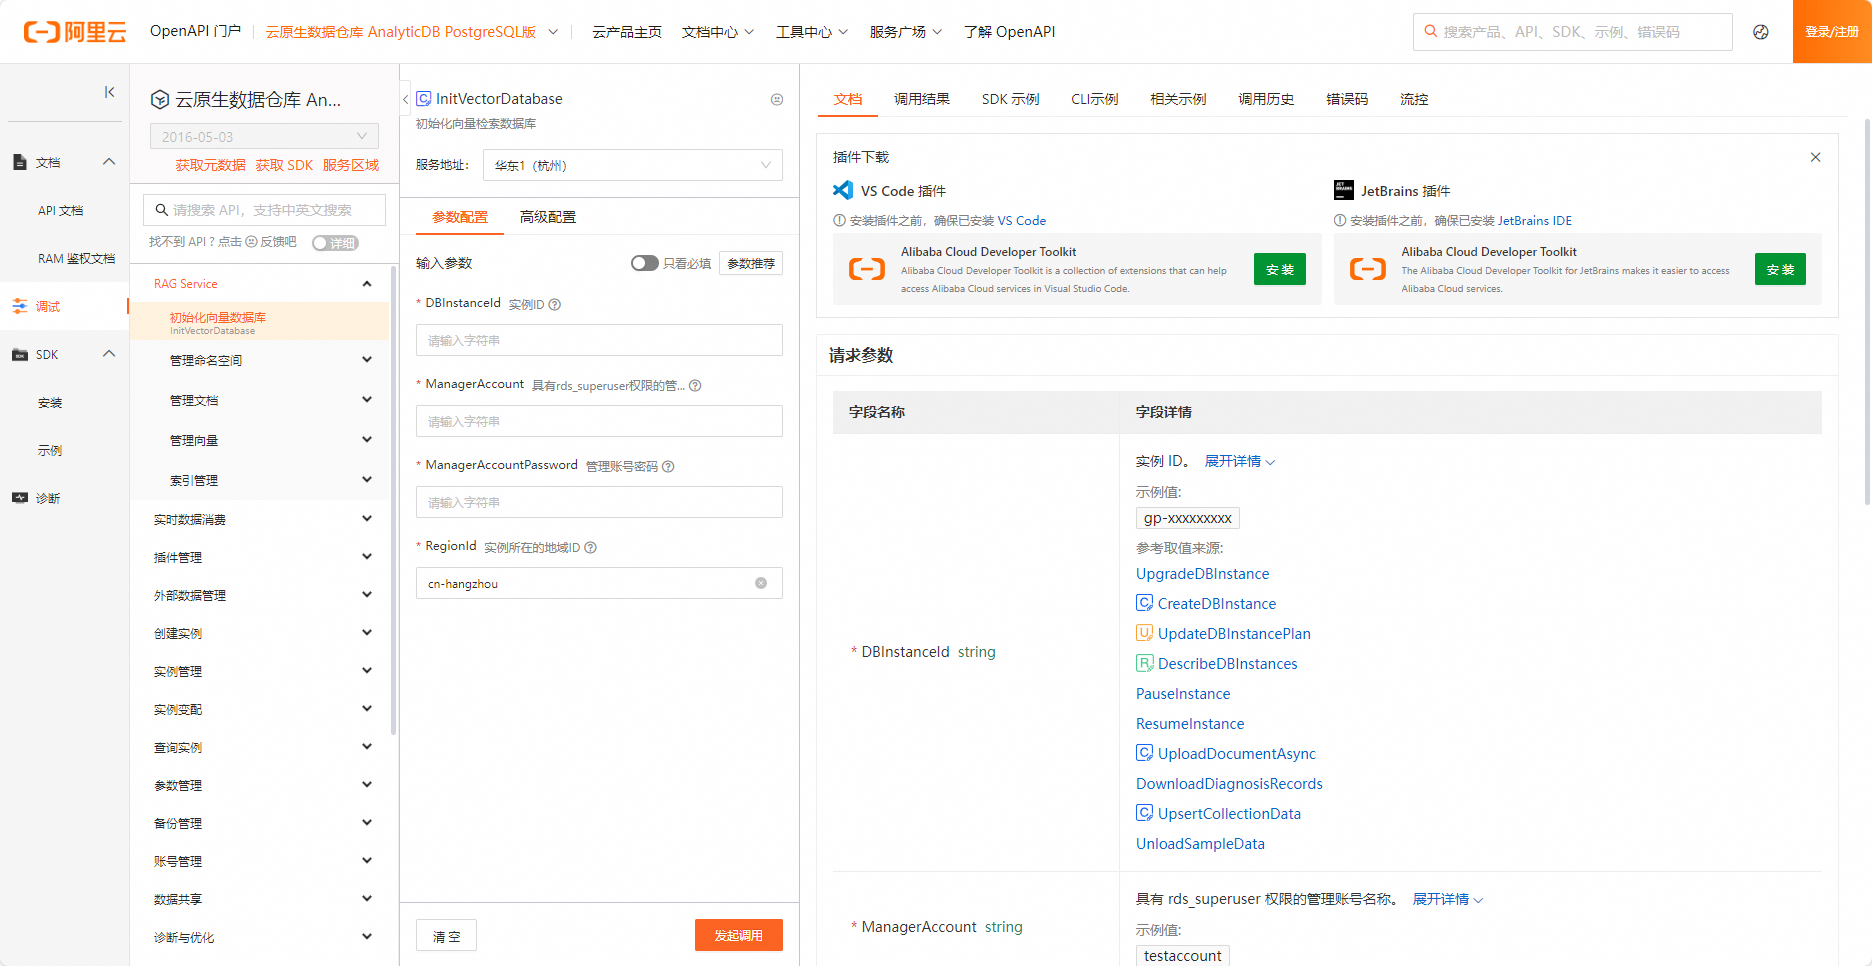Open the 2016-05-03 version dropdown
Image resolution: width=1872 pixels, height=966 pixels.
[x=264, y=137]
